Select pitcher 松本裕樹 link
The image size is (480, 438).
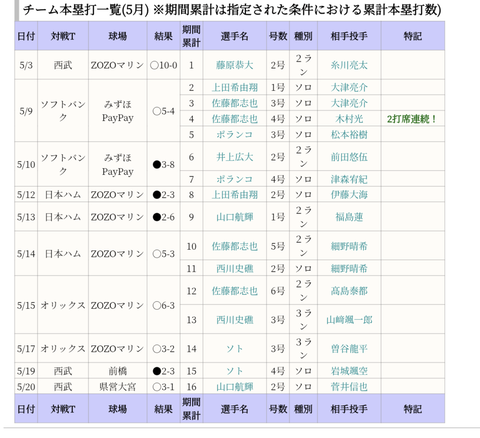349,134
